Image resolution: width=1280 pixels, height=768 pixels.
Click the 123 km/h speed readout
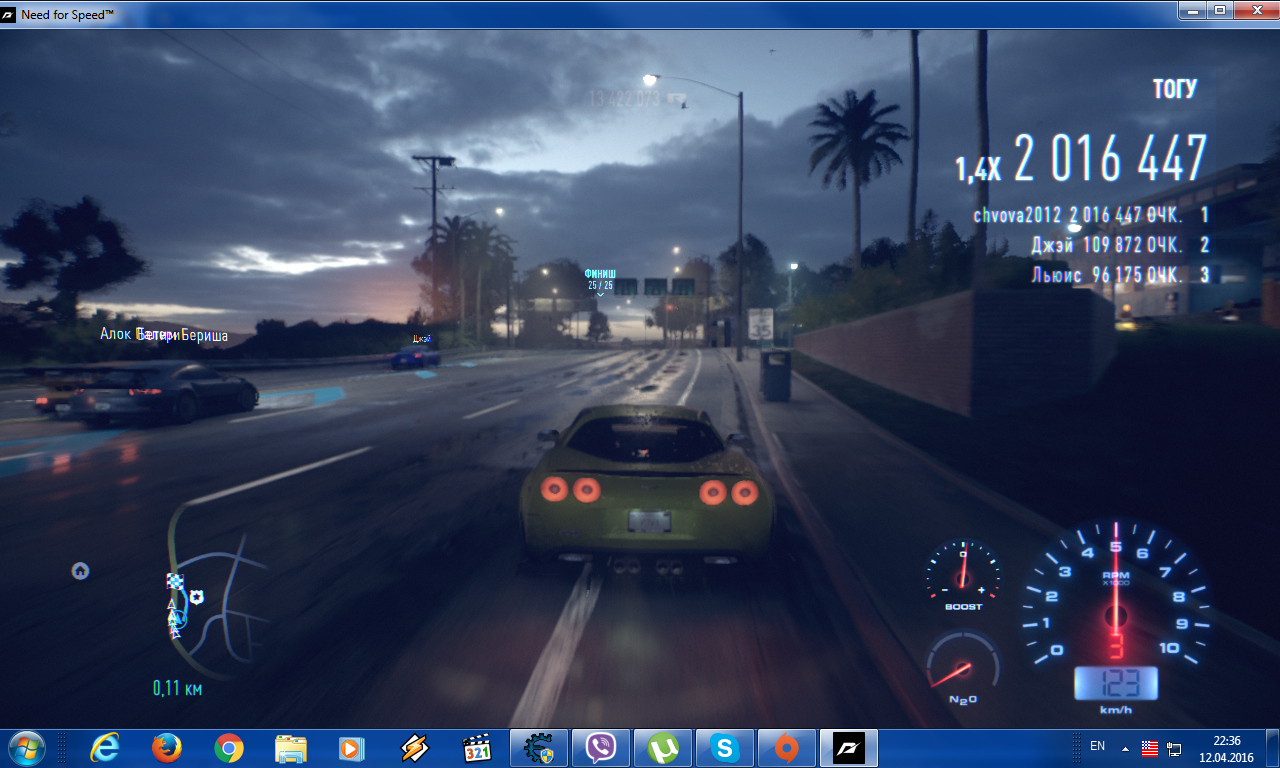tap(1115, 684)
